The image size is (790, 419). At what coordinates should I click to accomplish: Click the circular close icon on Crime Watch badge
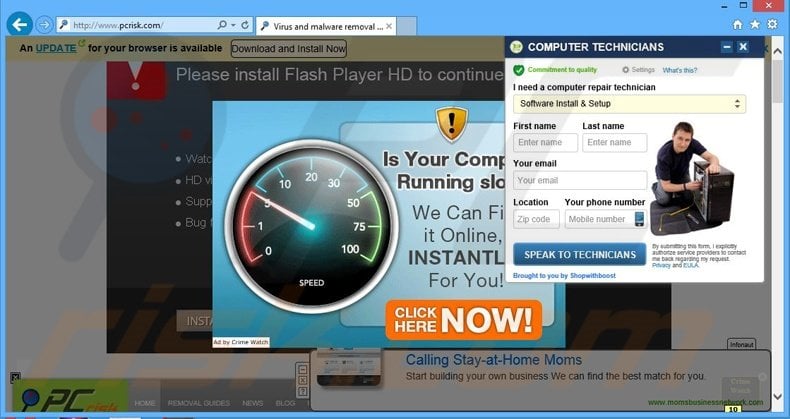pos(762,377)
